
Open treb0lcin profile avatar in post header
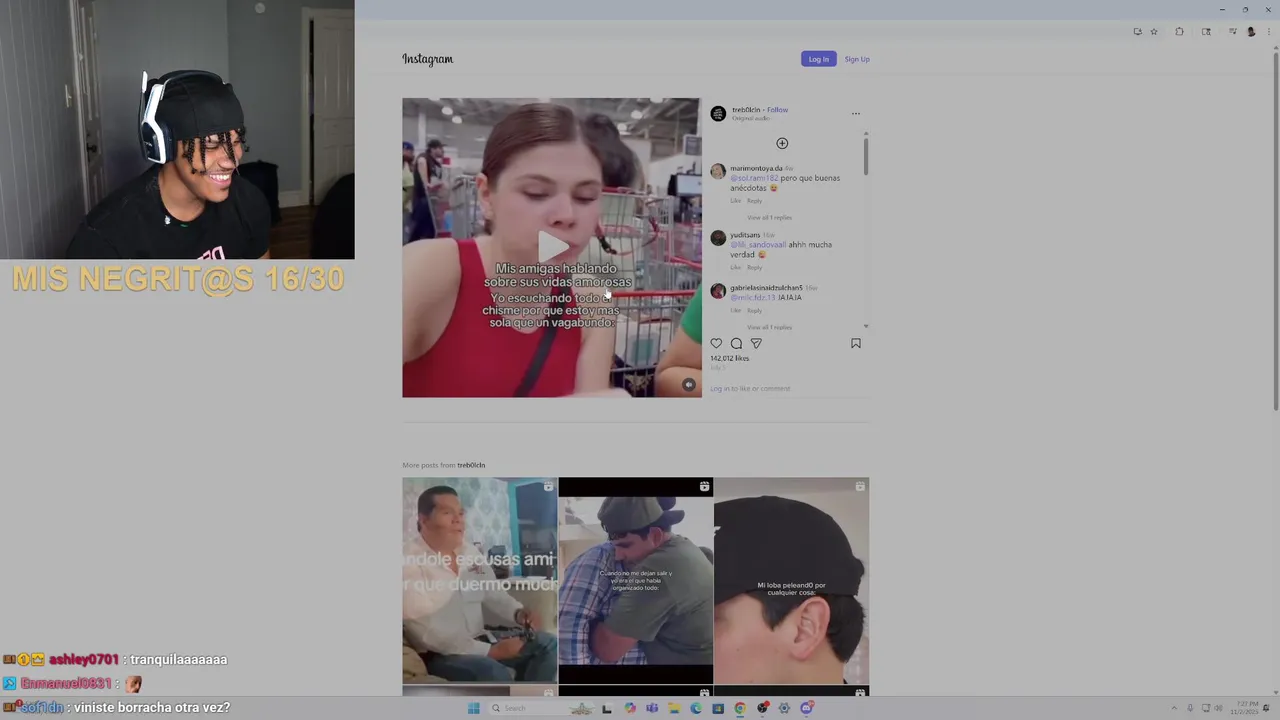tap(718, 113)
